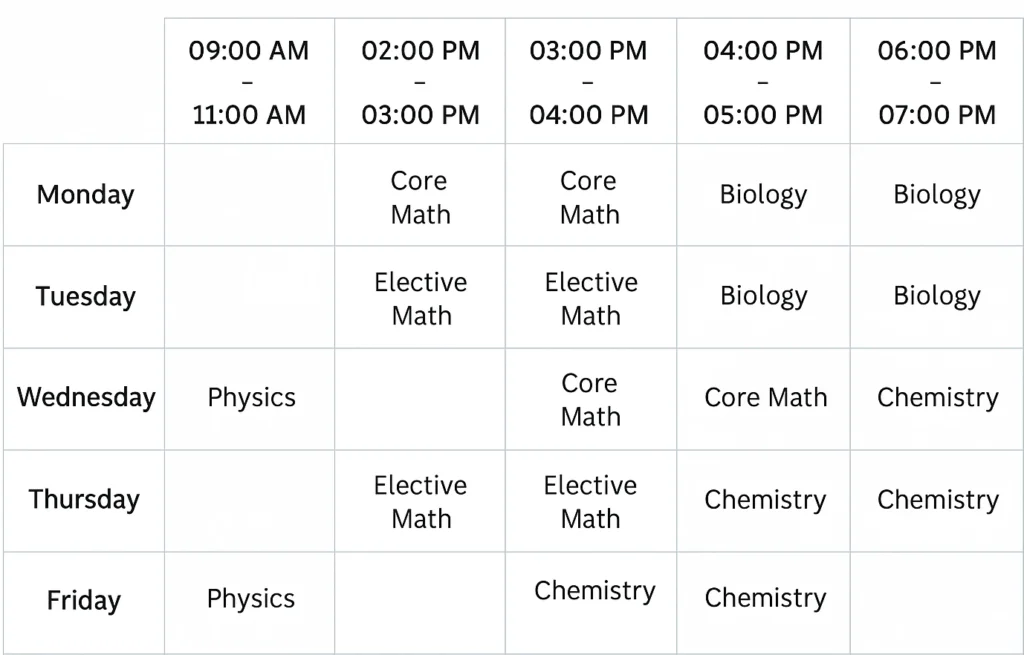Click the Friday row label
The width and height of the screenshot is (1024, 655).
[84, 602]
